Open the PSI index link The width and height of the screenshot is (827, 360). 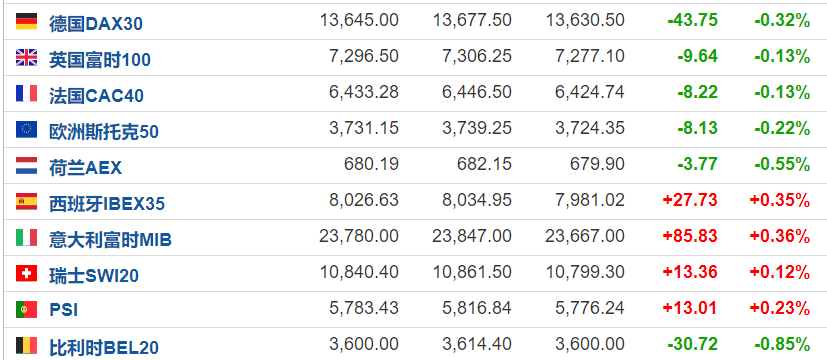pyautogui.click(x=64, y=310)
